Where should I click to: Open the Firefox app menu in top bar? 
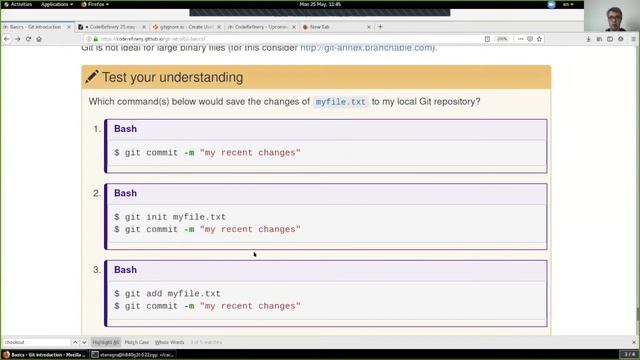coord(95,4)
